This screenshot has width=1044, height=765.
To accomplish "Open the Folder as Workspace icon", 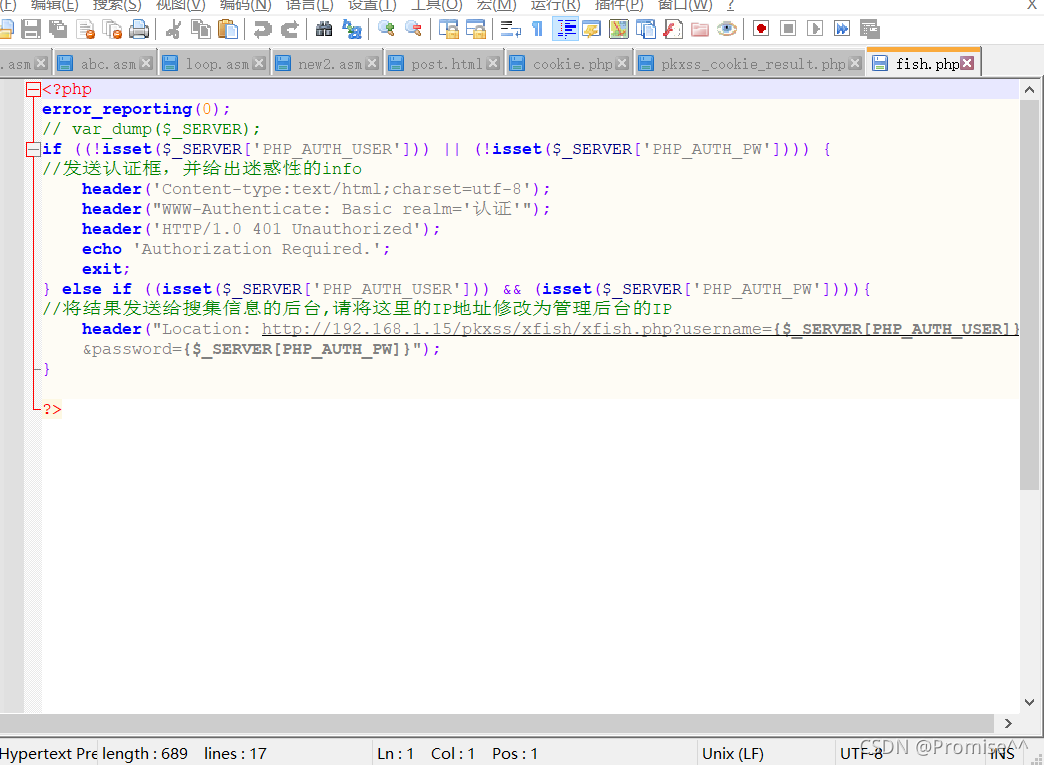I will 700,29.
